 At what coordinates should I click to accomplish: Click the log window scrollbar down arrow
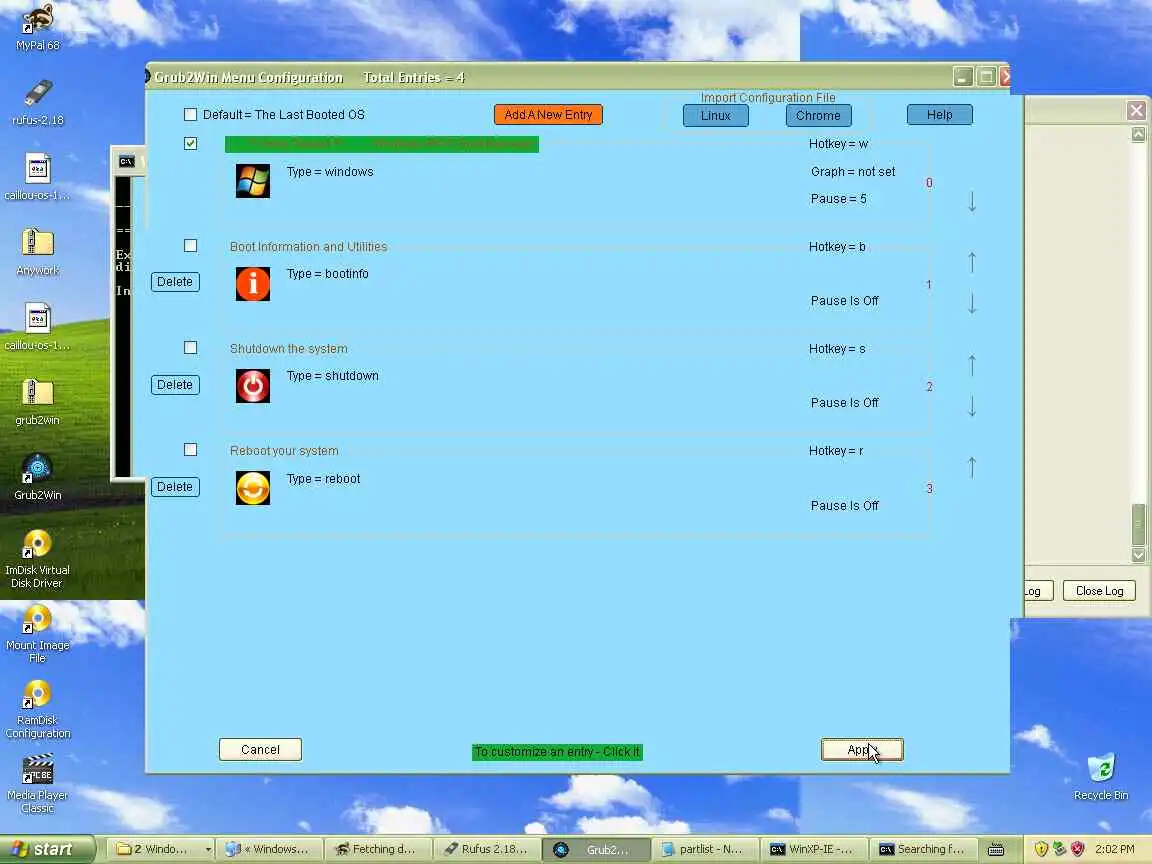(x=1138, y=555)
